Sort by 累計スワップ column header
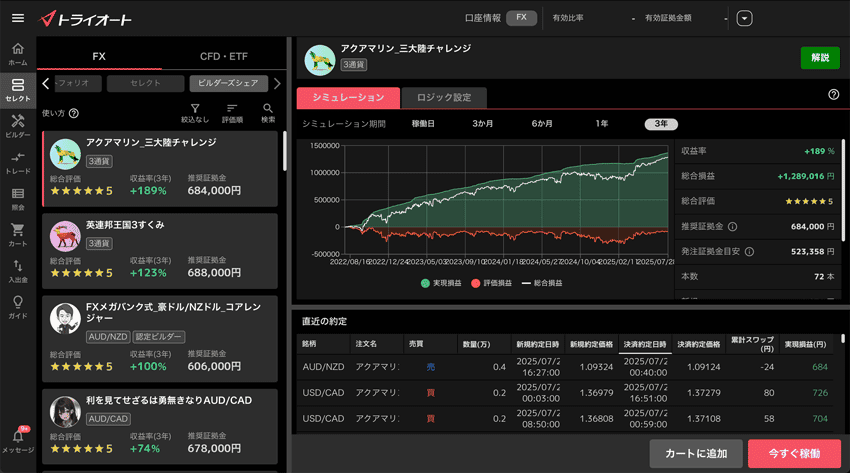Image resolution: width=850 pixels, height=473 pixels. [x=752, y=344]
